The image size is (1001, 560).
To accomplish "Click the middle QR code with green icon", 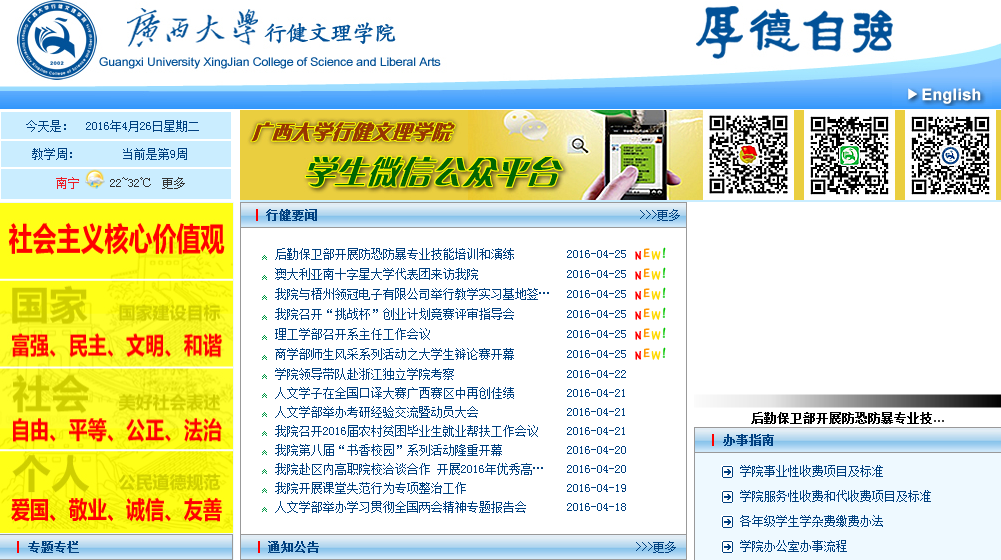I will tap(849, 155).
